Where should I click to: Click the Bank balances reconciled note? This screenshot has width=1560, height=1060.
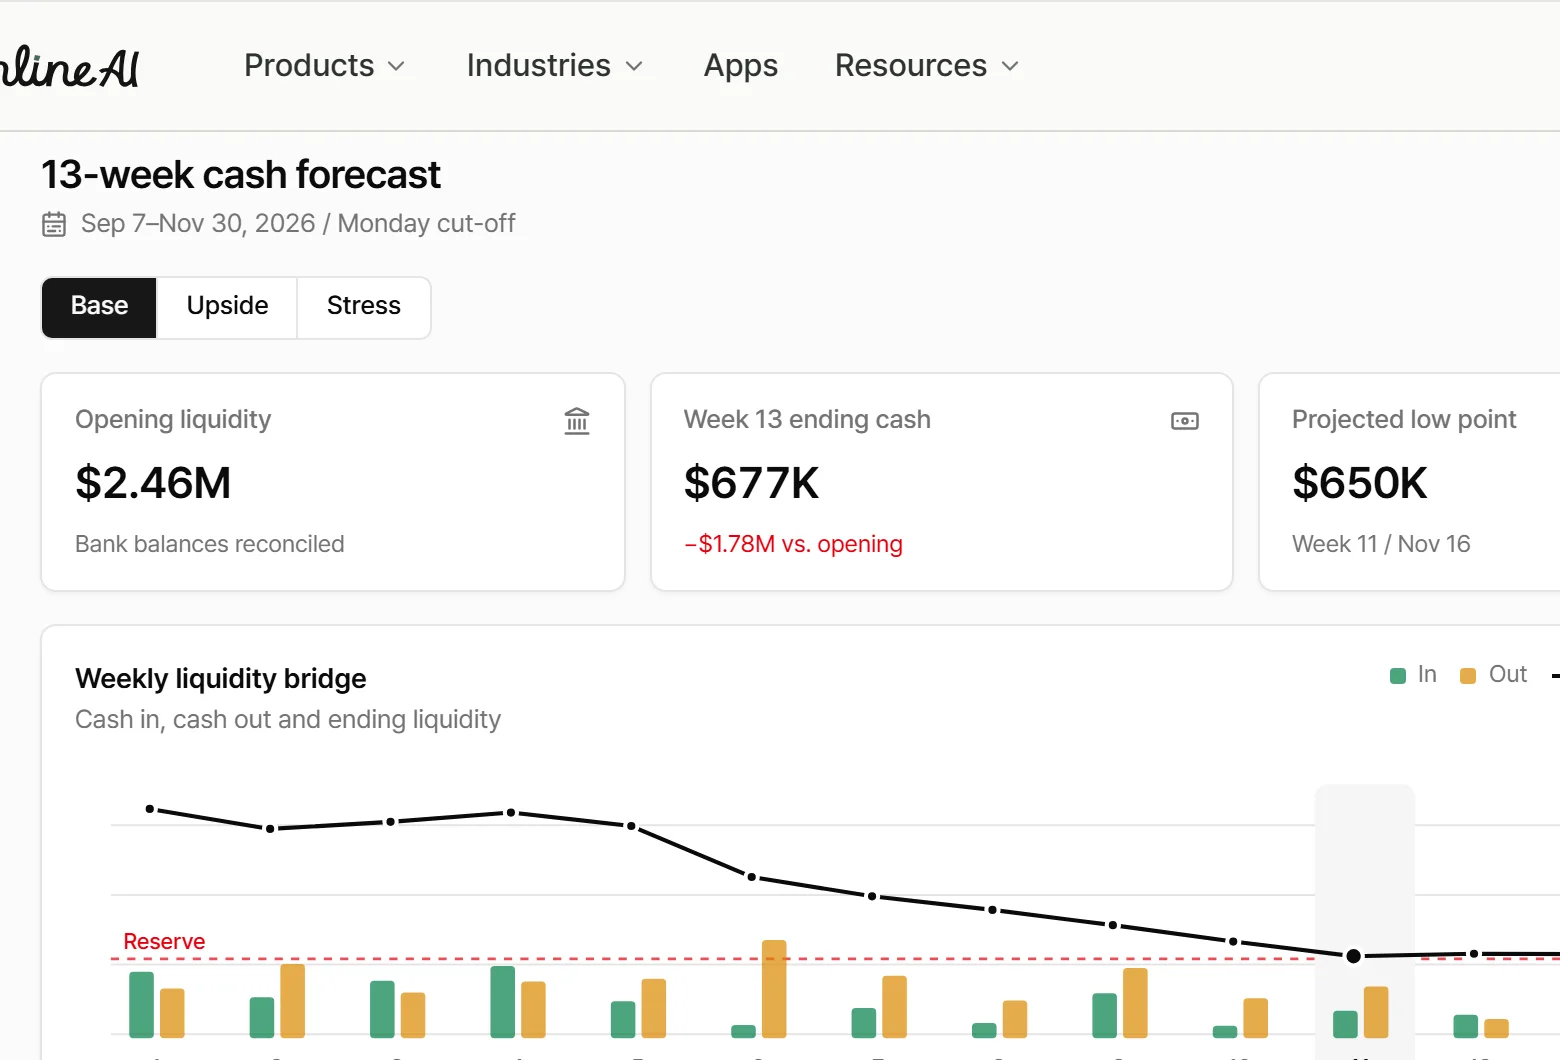[210, 544]
